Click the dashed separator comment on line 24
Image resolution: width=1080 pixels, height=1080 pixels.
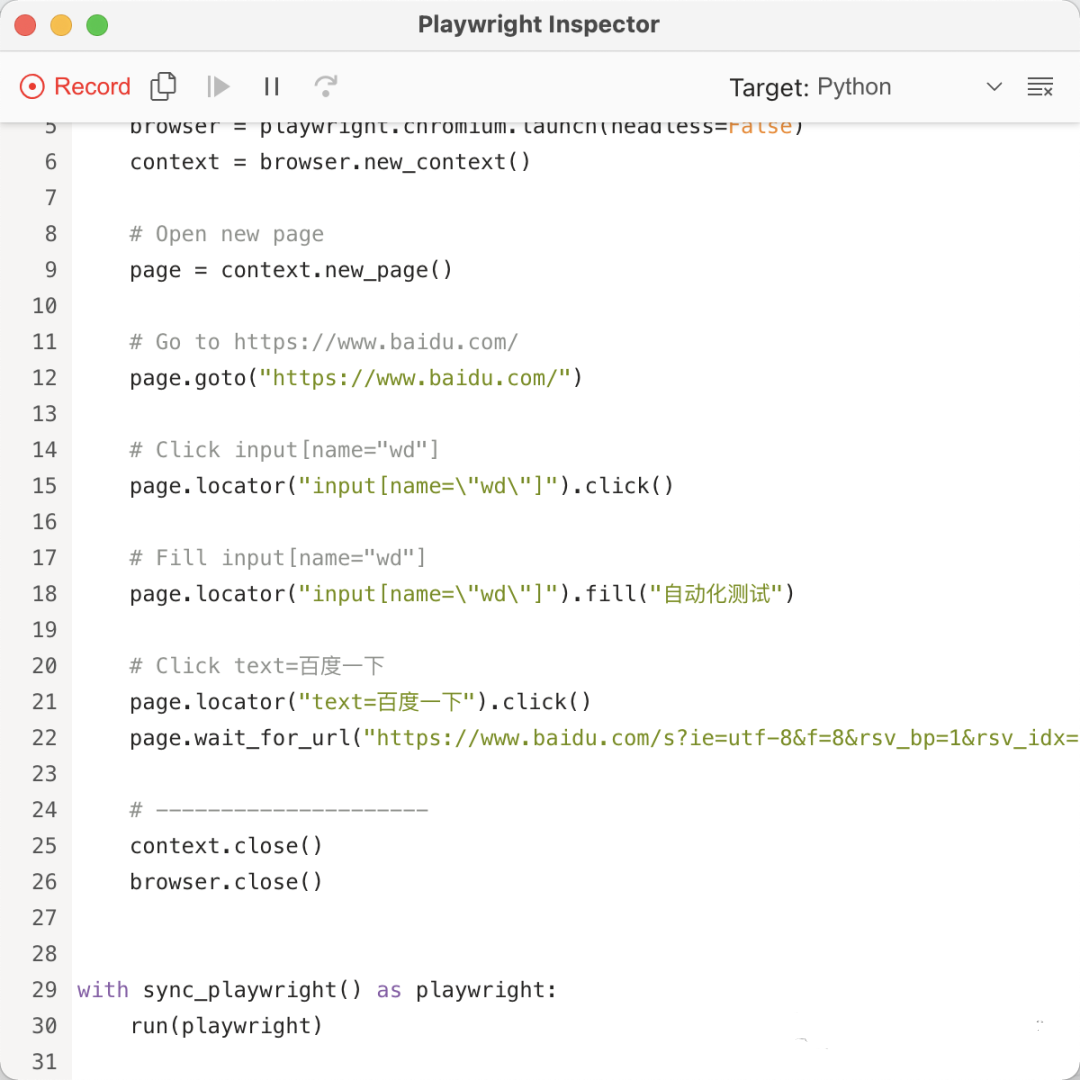pyautogui.click(x=279, y=810)
